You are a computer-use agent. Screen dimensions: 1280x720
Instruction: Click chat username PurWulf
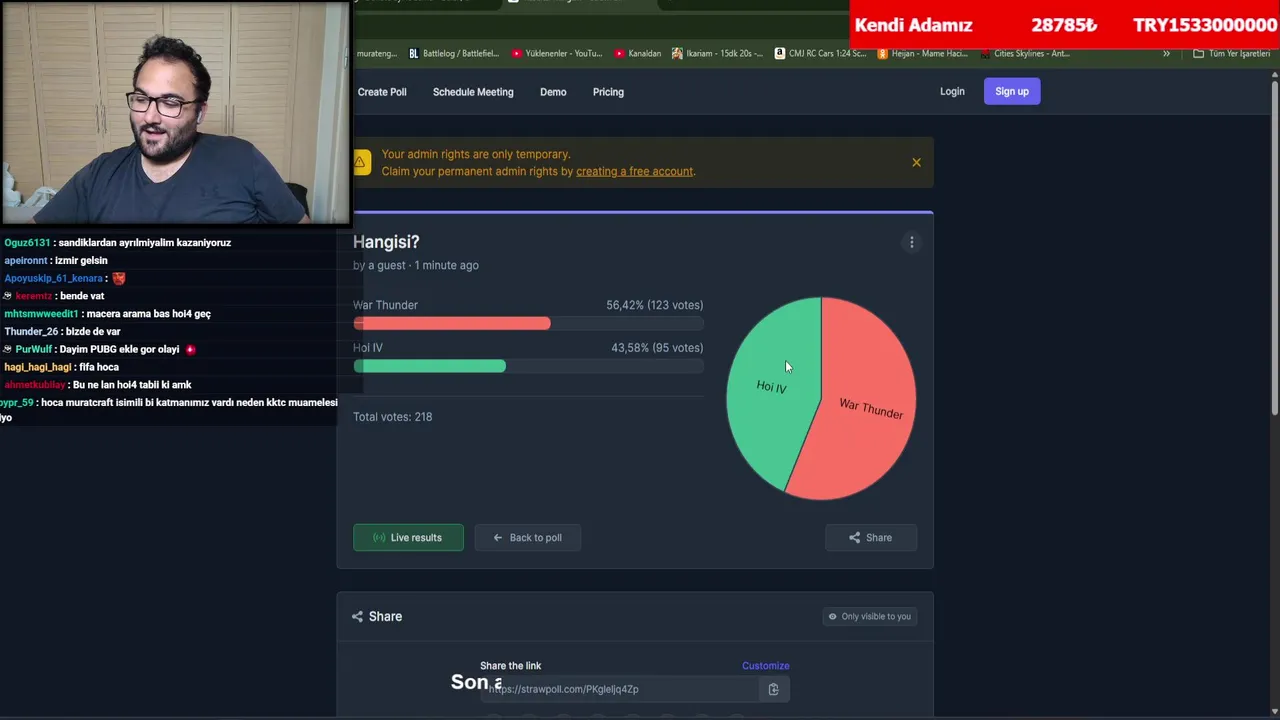[34, 349]
